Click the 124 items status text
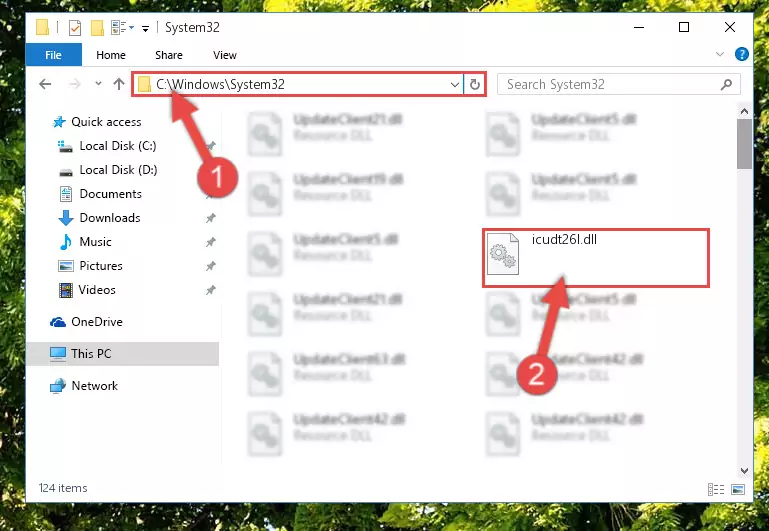Screen dimensions: 769x531 (x=63, y=488)
